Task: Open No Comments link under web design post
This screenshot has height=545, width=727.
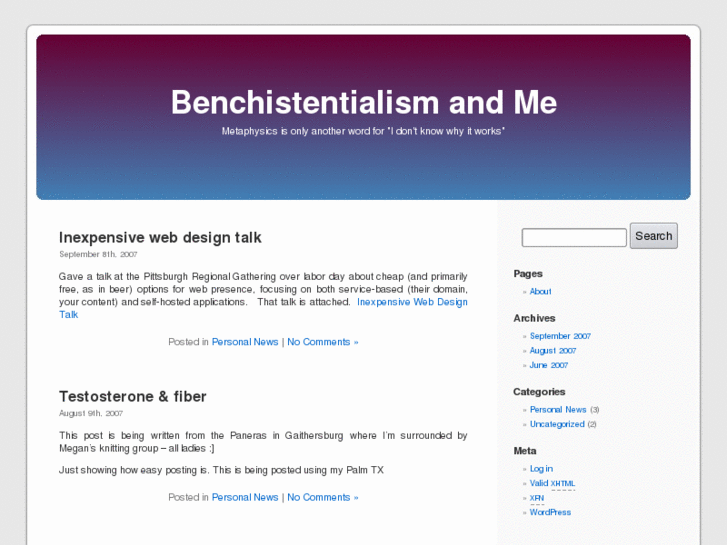Action: click(x=322, y=342)
